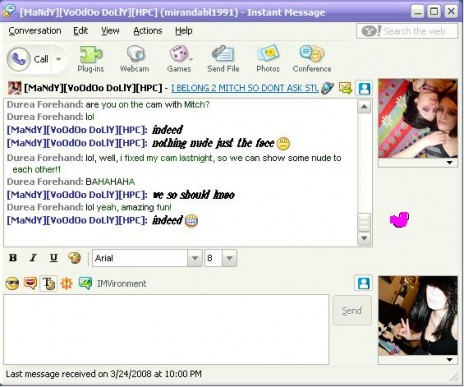Click chat scrollbar up arrow
The image size is (464, 387).
pos(364,107)
